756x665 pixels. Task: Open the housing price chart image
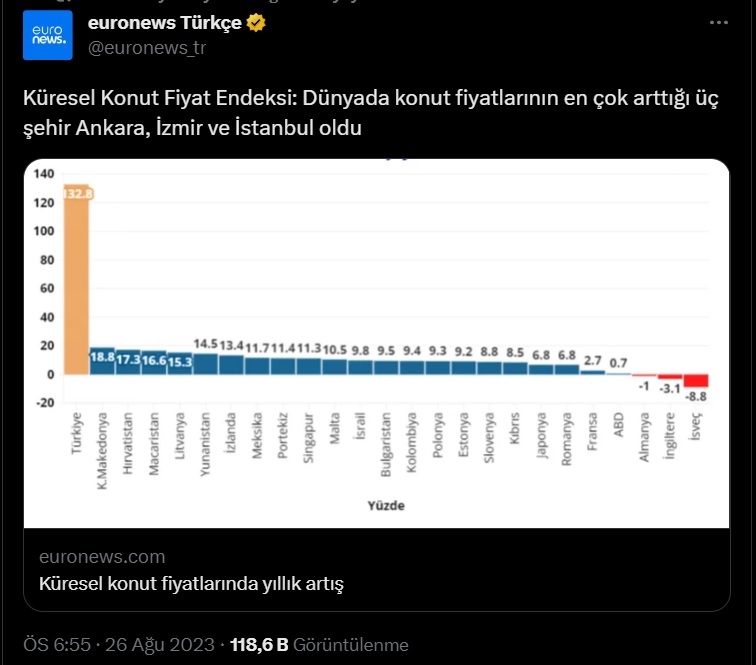tap(377, 343)
